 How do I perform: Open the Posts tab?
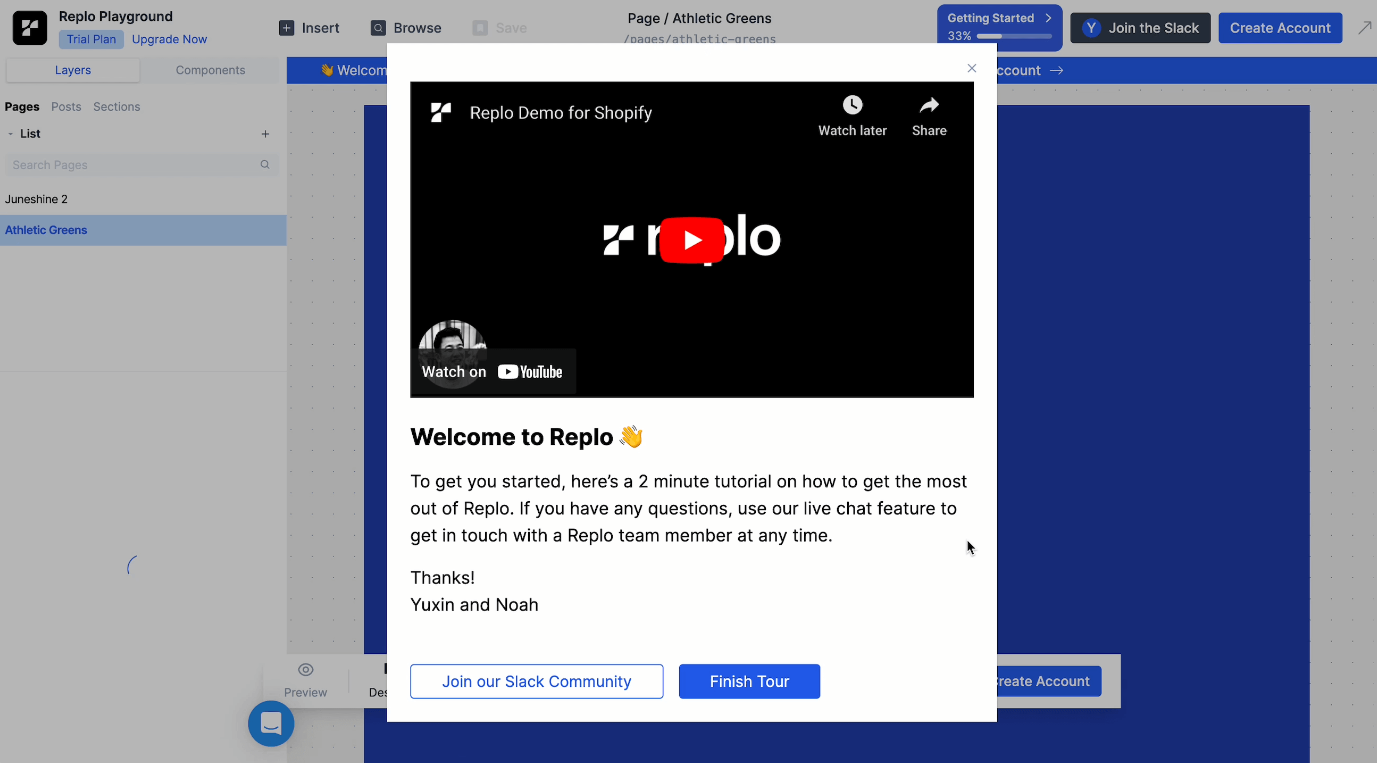tap(66, 107)
